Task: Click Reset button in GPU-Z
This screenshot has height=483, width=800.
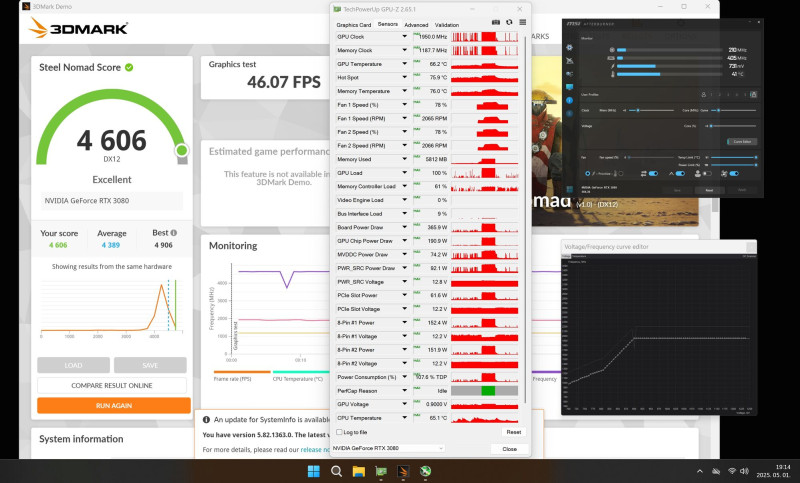Action: pos(513,432)
